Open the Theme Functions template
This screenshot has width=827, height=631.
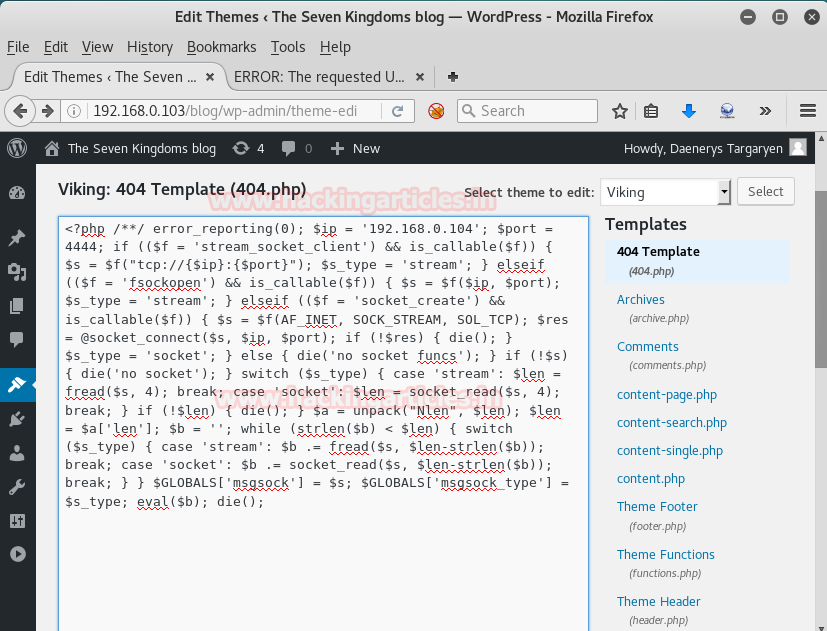(666, 554)
